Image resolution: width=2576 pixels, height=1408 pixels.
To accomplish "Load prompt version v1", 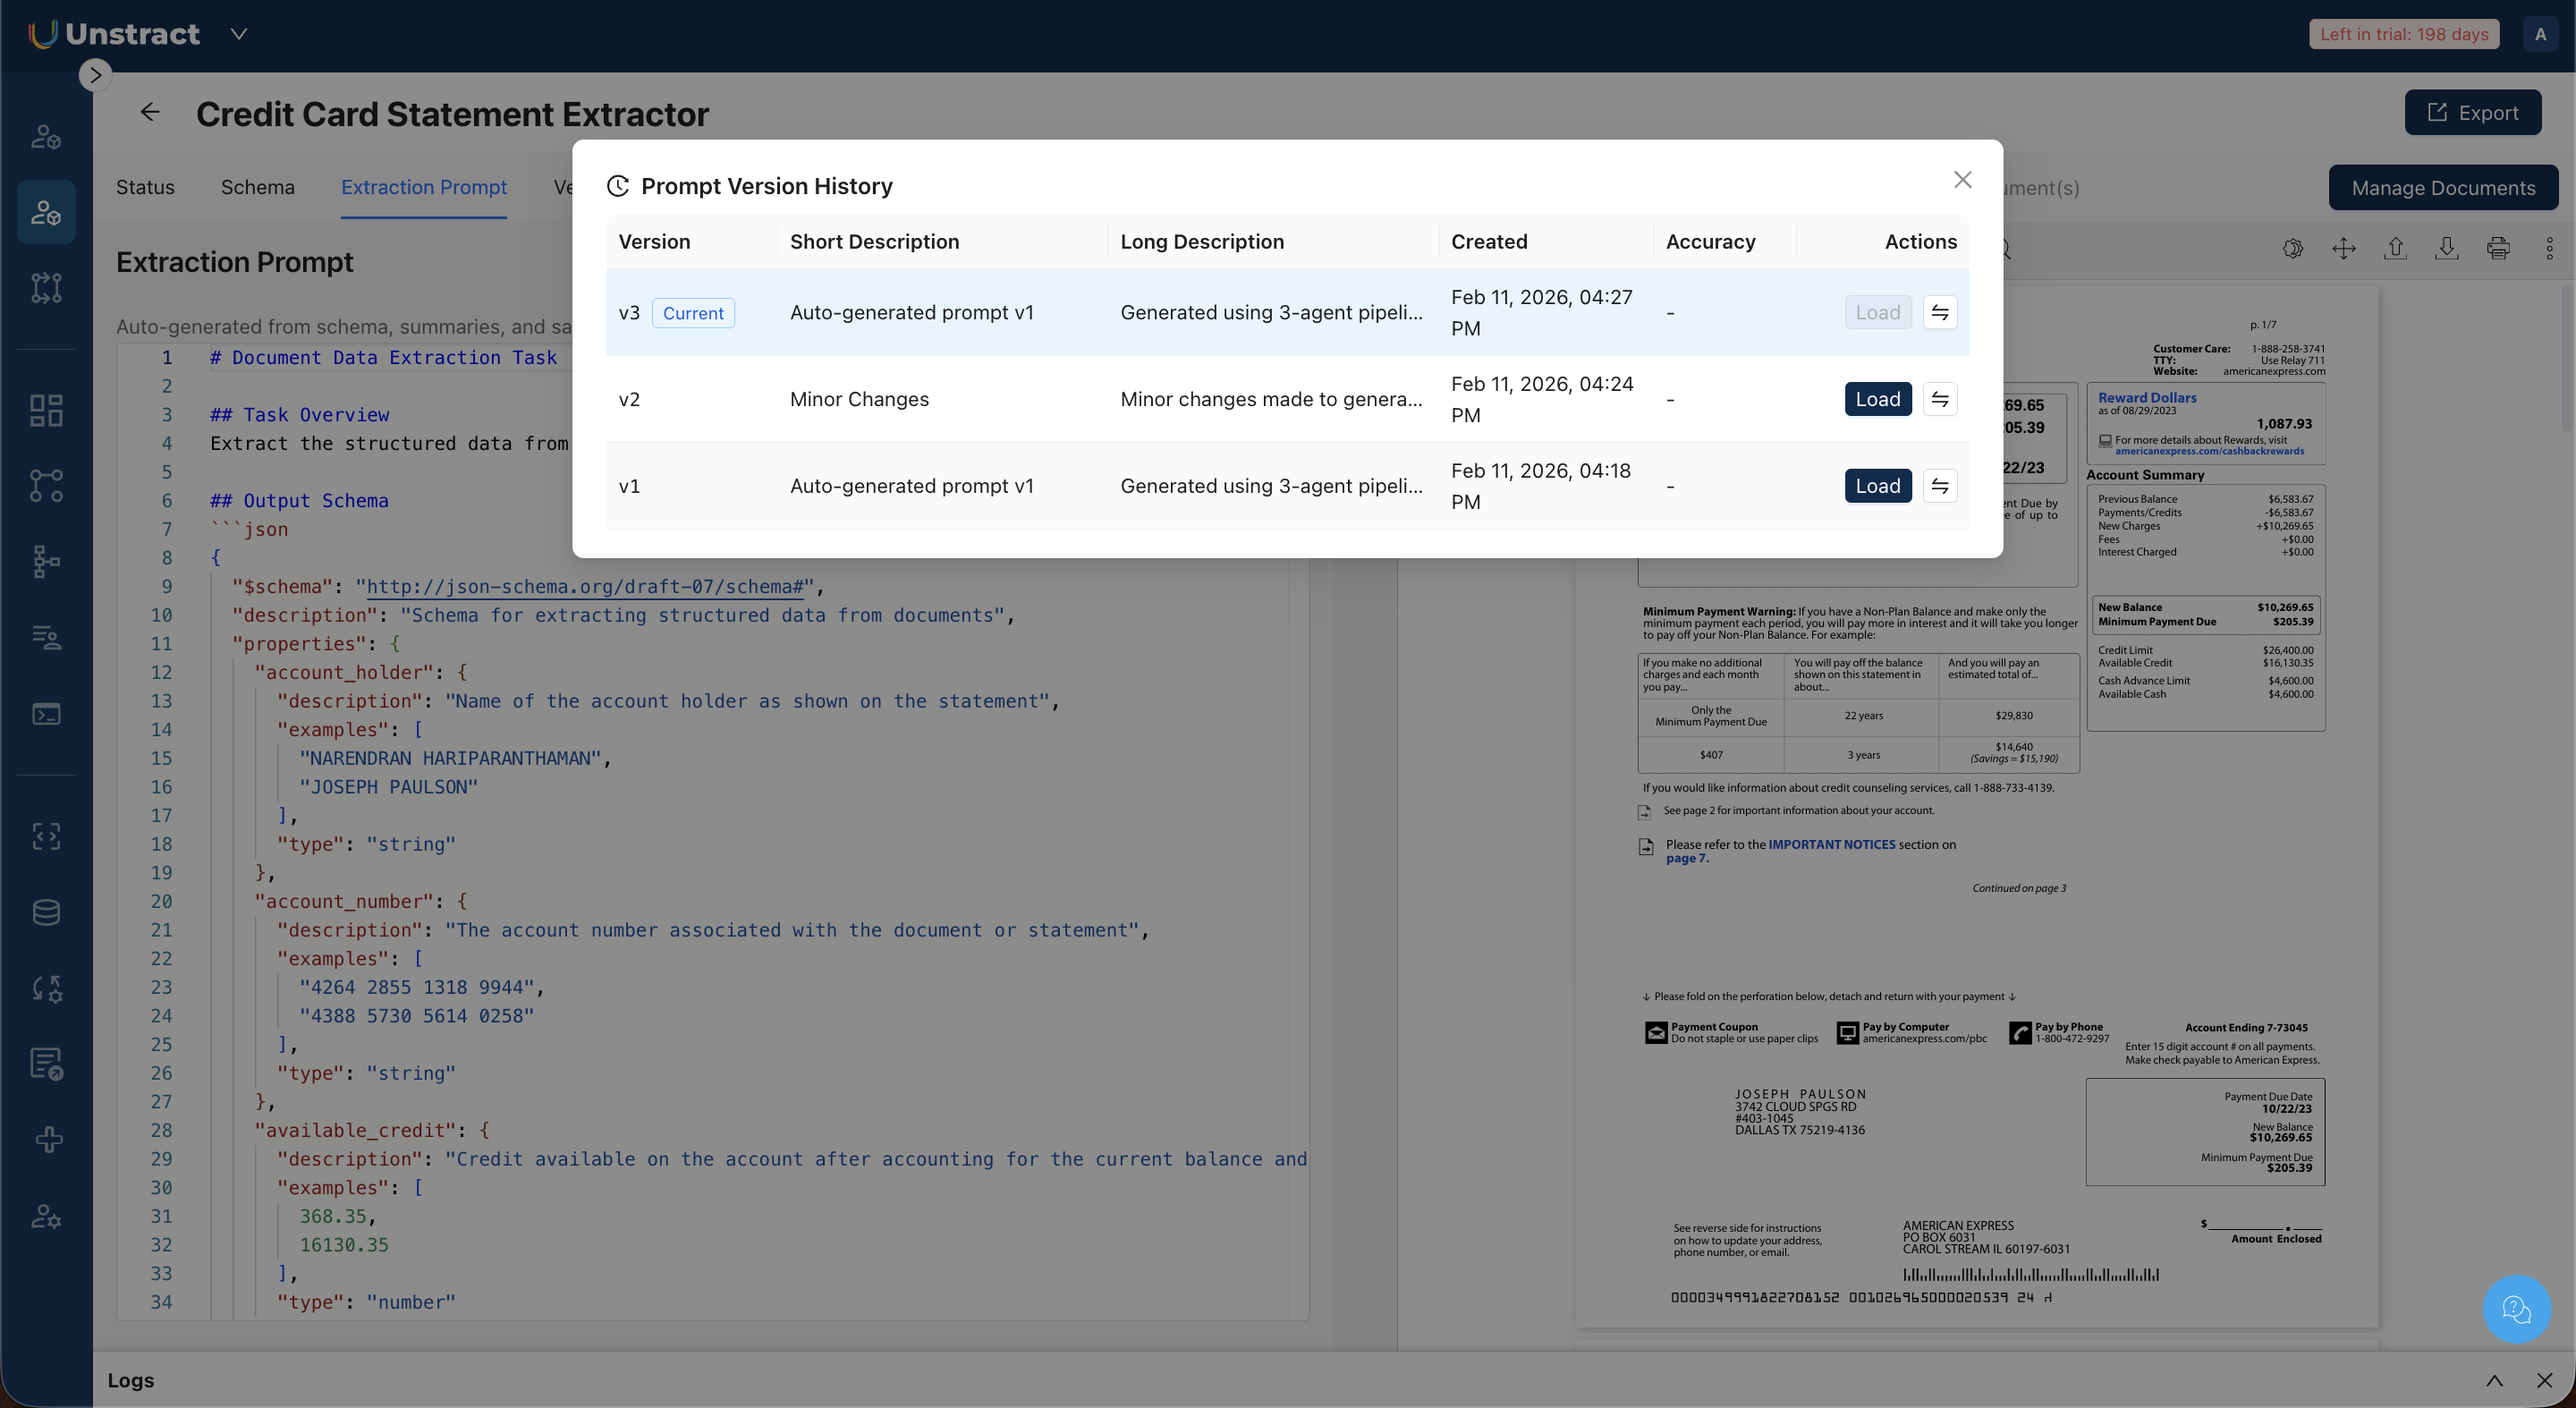I will pos(1877,486).
